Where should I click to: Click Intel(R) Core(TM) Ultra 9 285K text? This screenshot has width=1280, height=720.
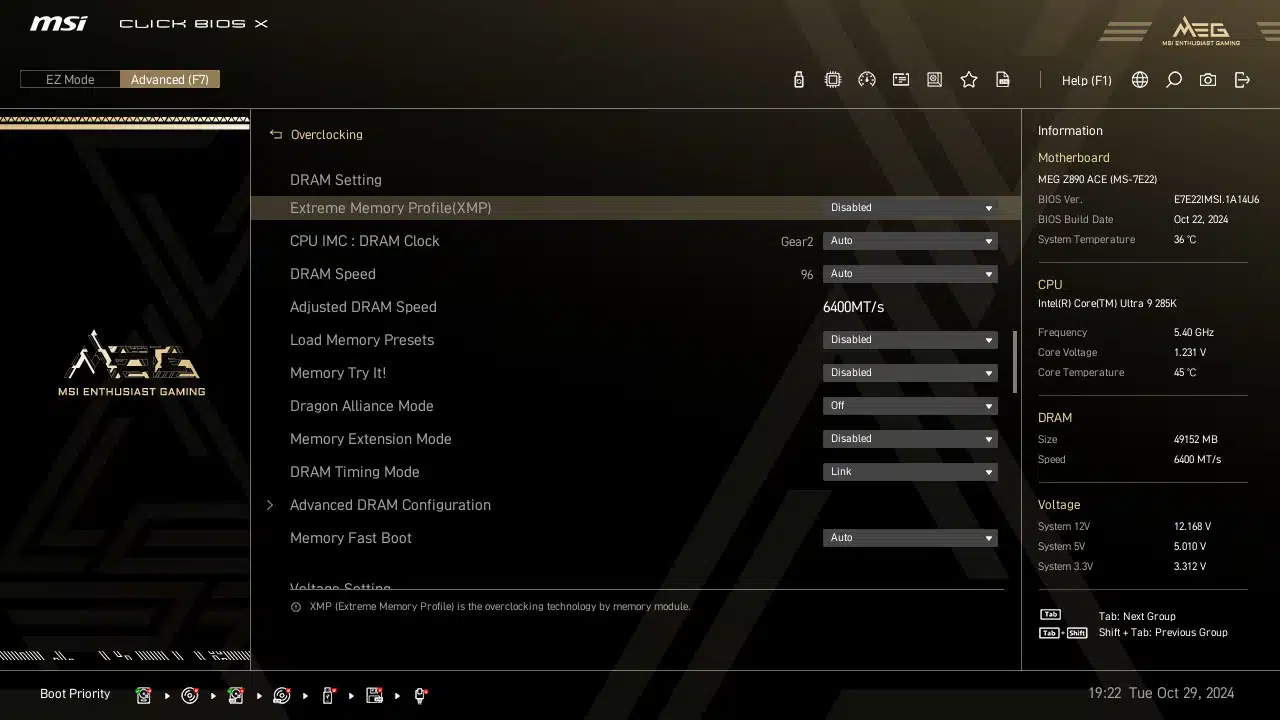click(x=1107, y=303)
